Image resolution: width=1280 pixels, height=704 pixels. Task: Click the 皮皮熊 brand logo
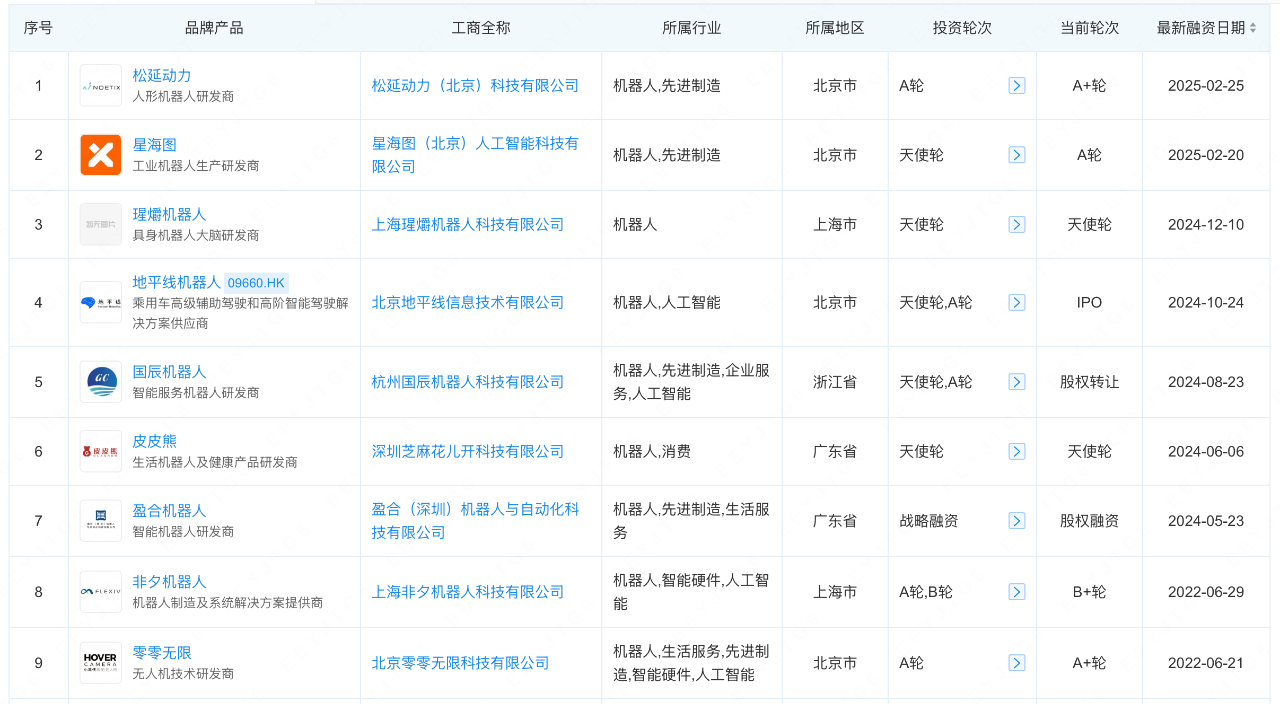(x=101, y=451)
